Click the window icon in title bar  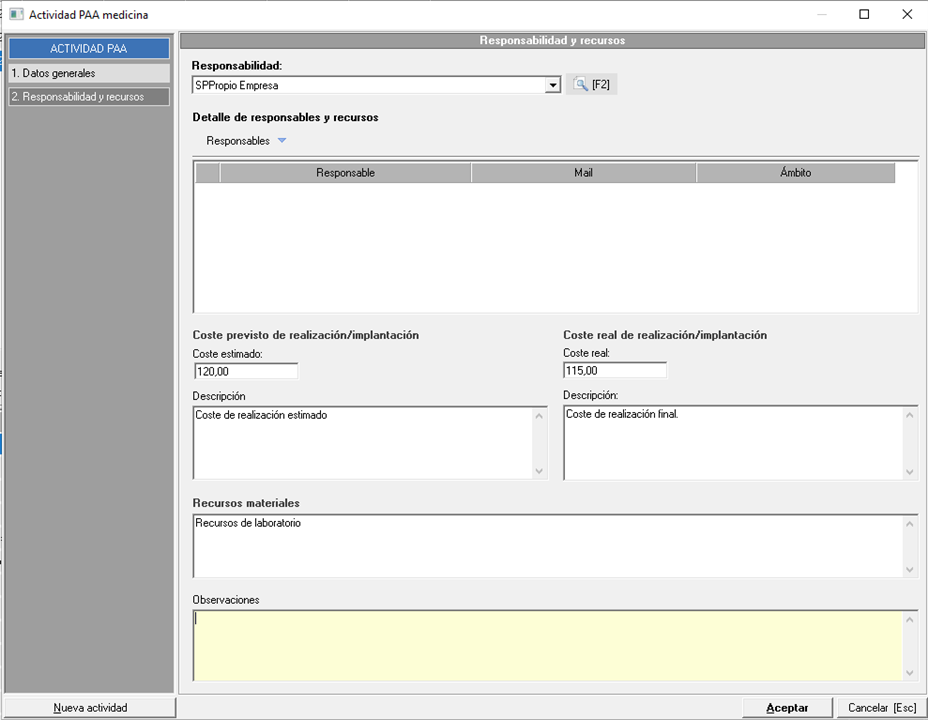point(16,14)
